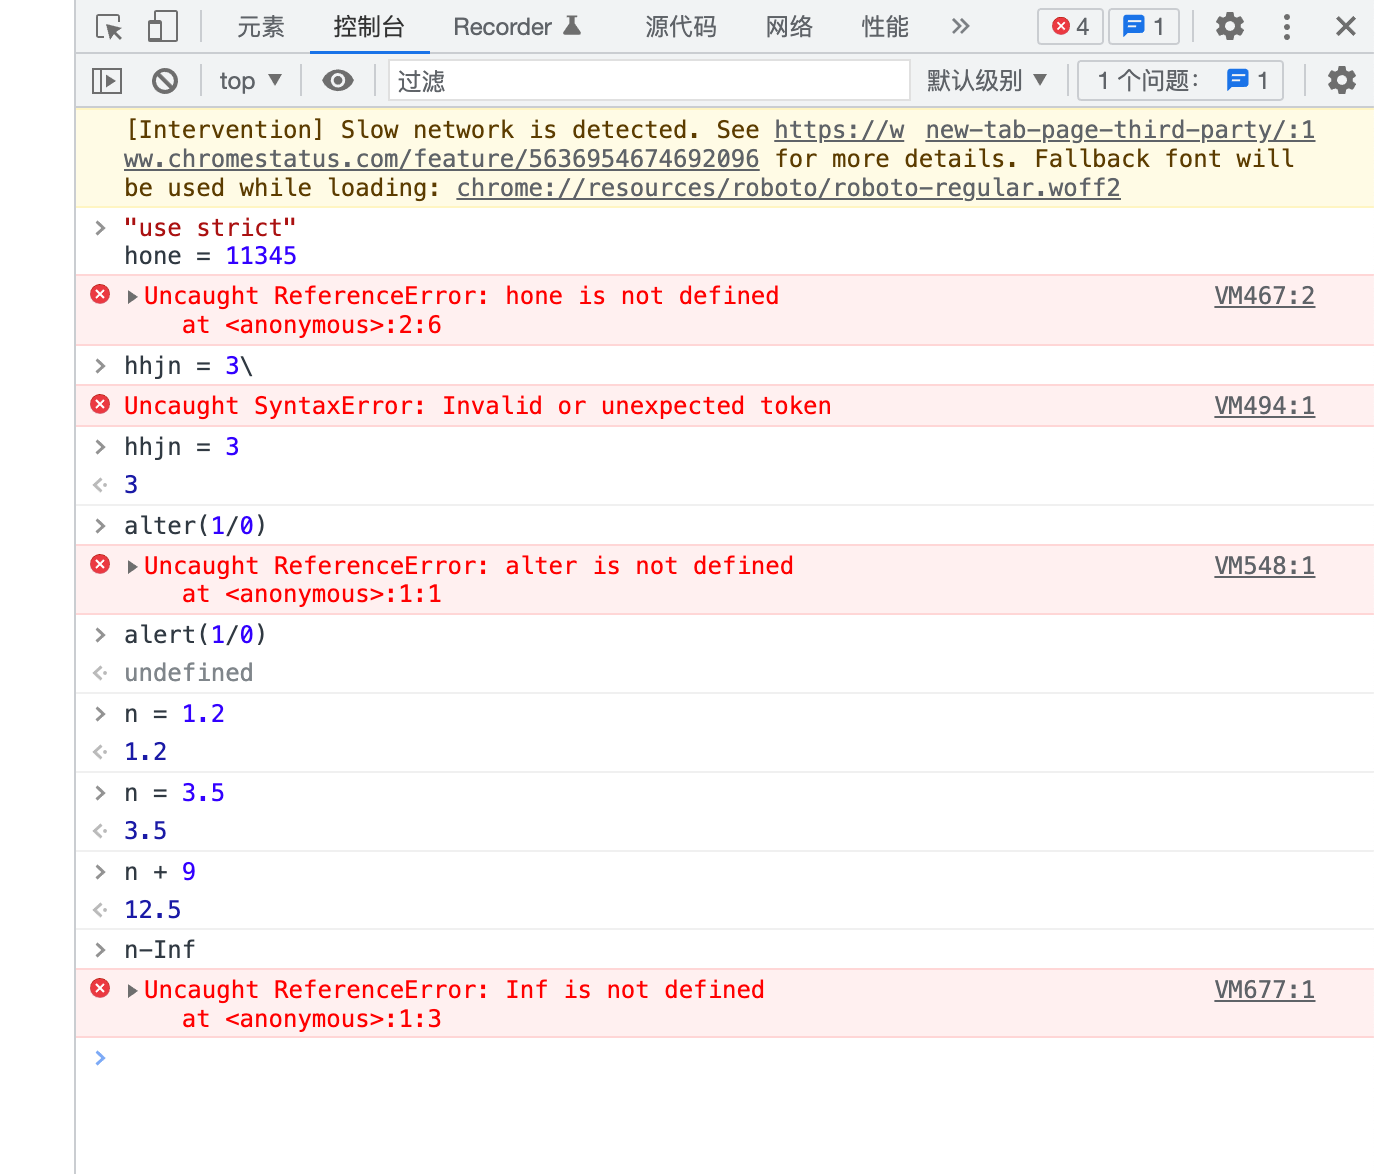Click the 'hhjn = 3\' input entry
Image resolution: width=1374 pixels, height=1174 pixels.
pyautogui.click(x=189, y=366)
